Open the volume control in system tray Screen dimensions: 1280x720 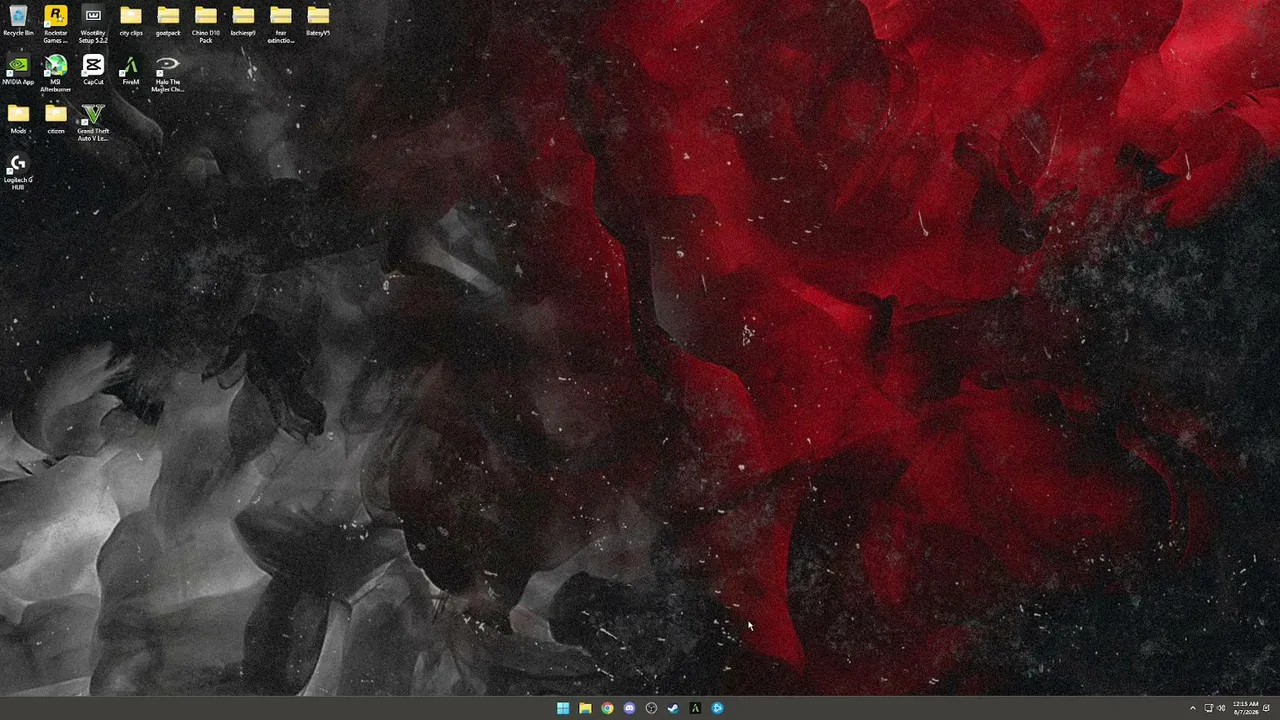point(1221,708)
